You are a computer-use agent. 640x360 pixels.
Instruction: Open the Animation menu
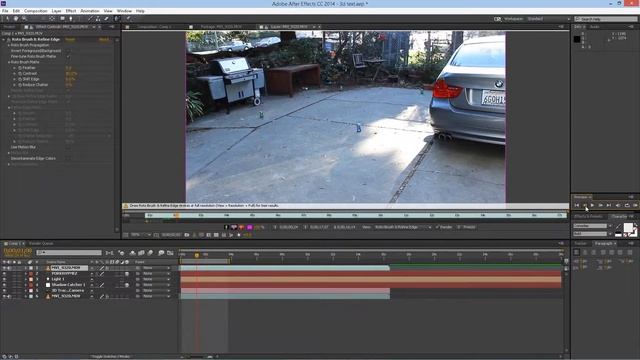[90, 11]
